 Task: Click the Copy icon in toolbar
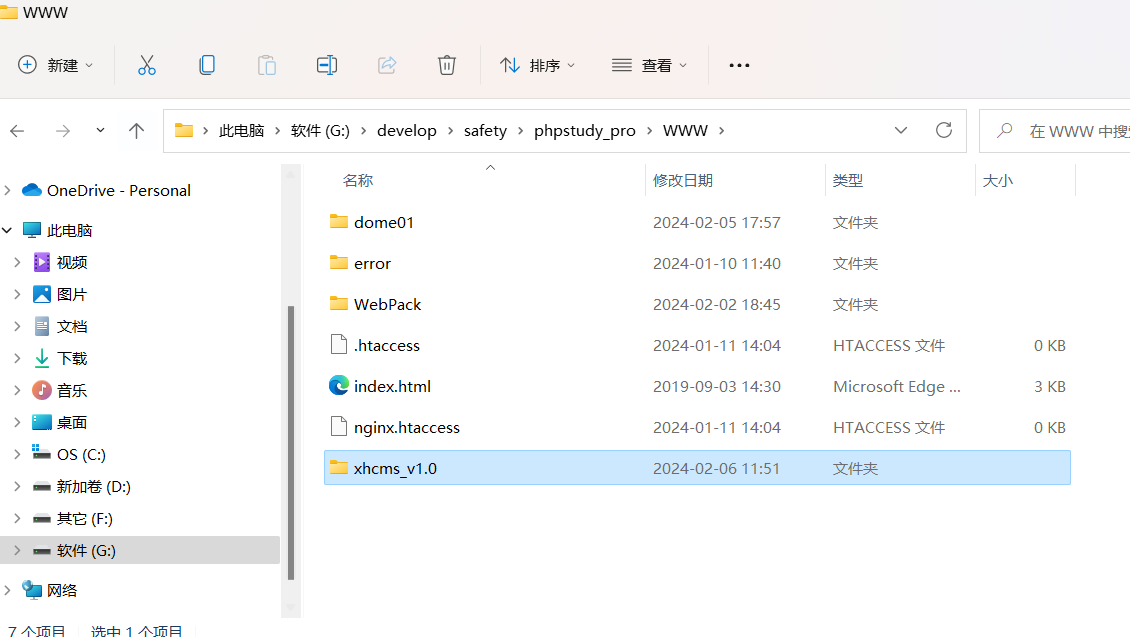pos(207,66)
